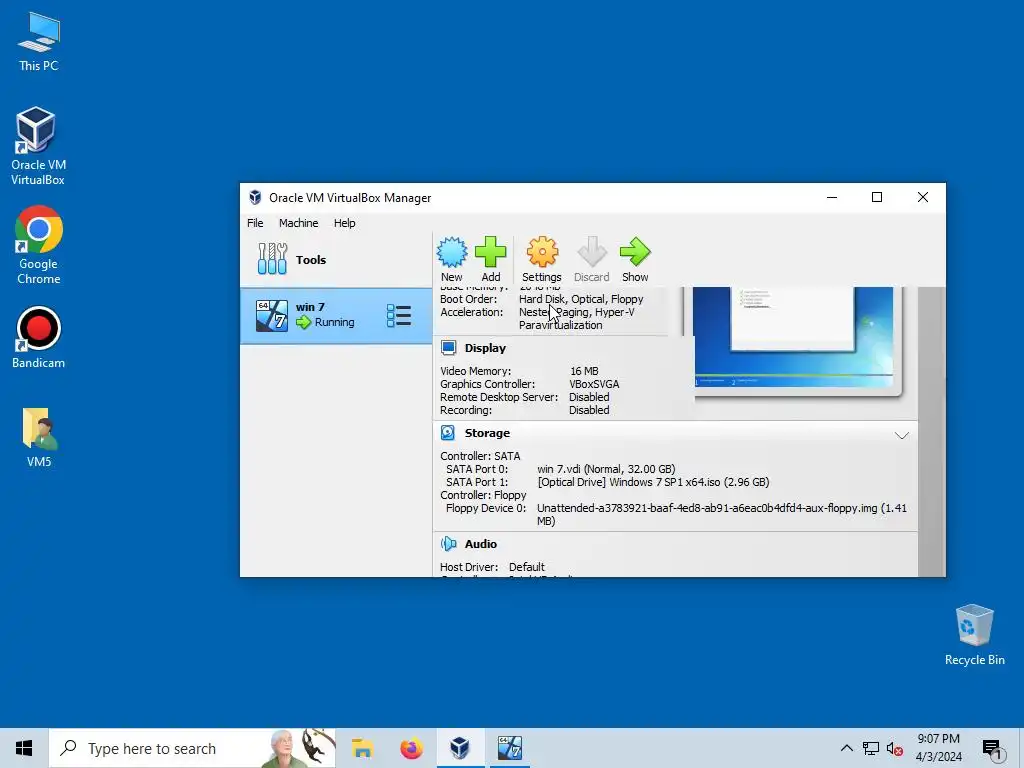Open Firefox from the taskbar
Screen dimensions: 1024x768
pos(411,748)
